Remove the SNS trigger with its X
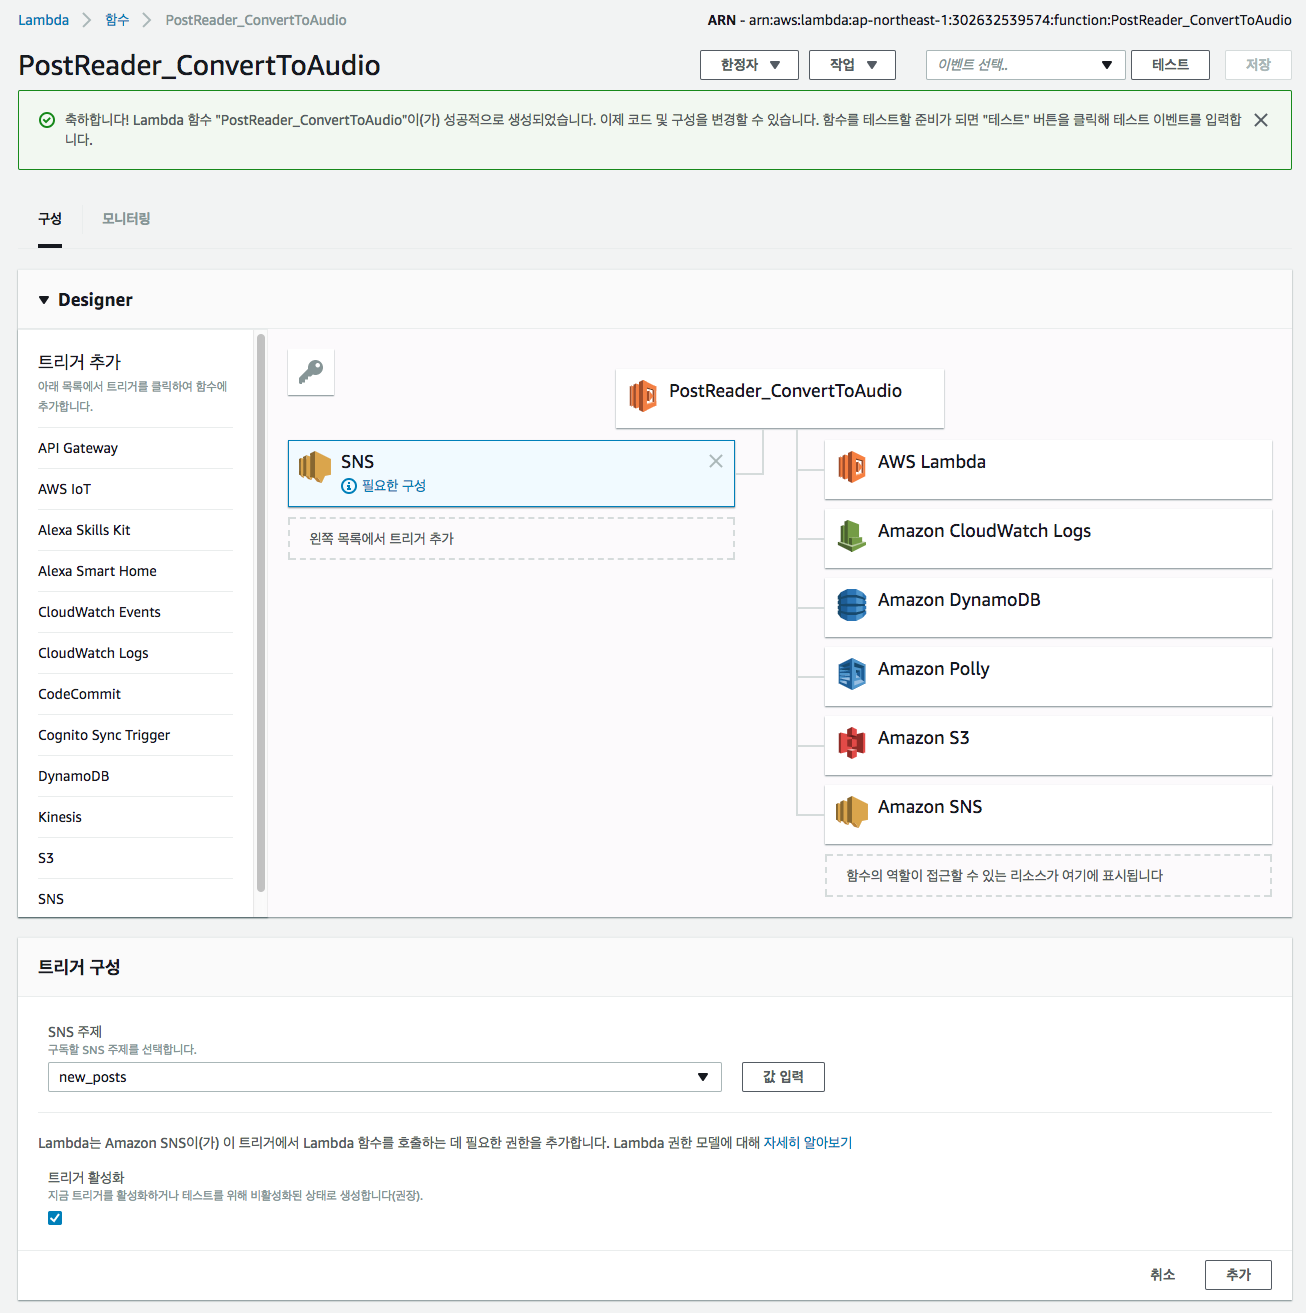1306x1313 pixels. pyautogui.click(x=716, y=461)
